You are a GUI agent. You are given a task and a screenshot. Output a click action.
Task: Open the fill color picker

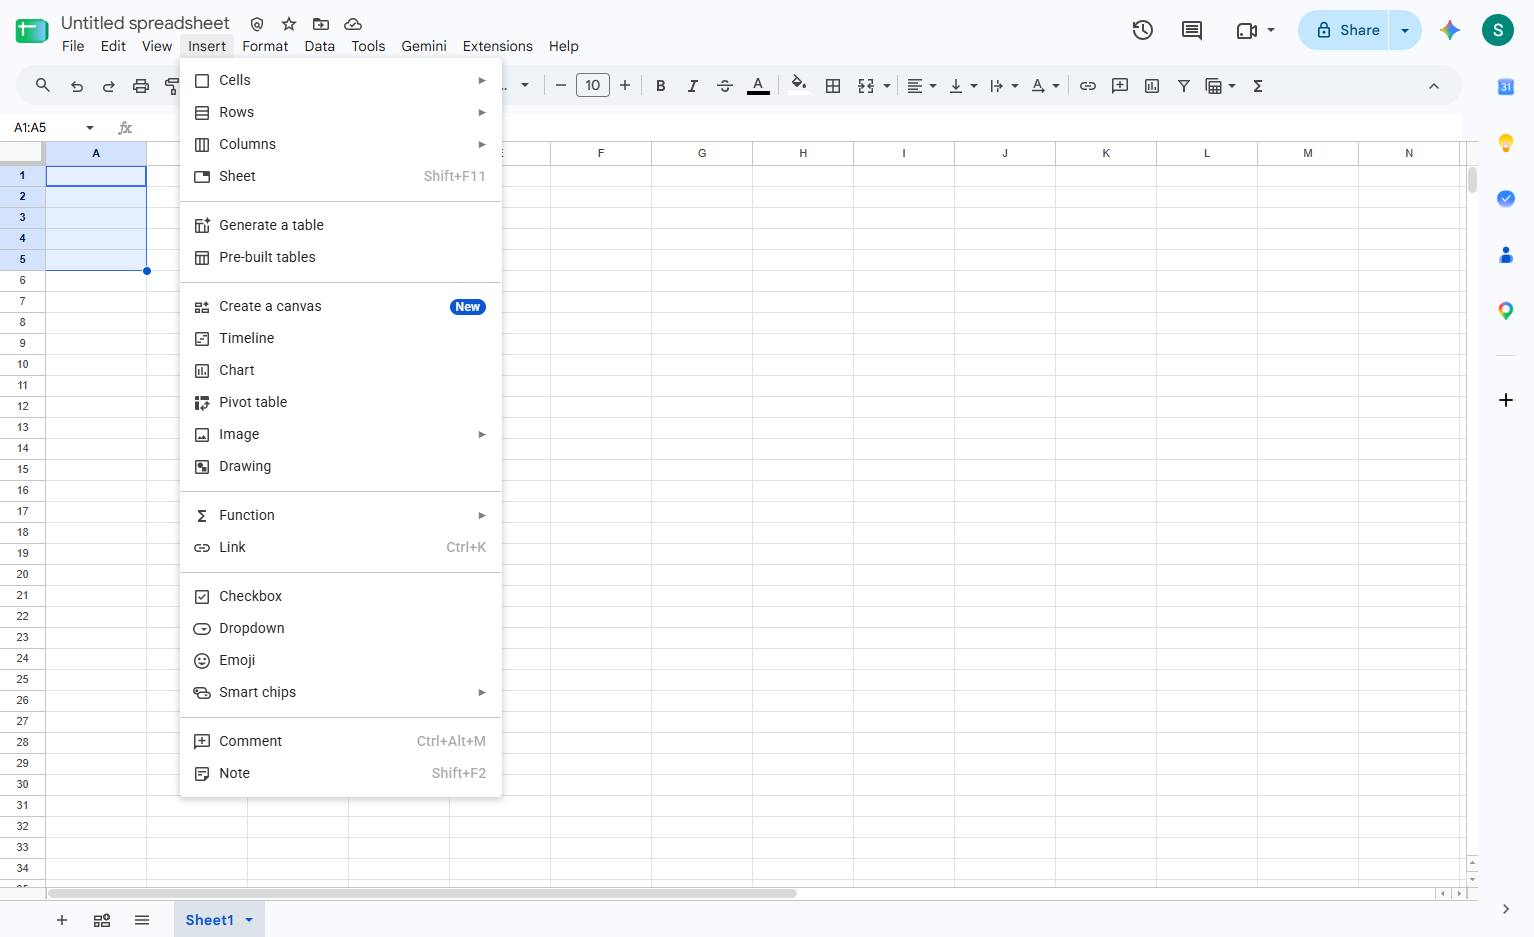tap(798, 85)
